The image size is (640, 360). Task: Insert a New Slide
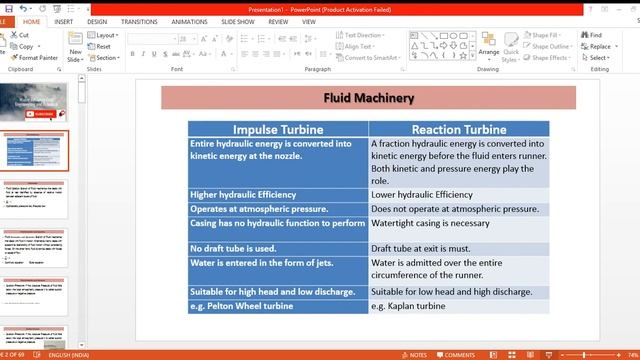pos(76,47)
